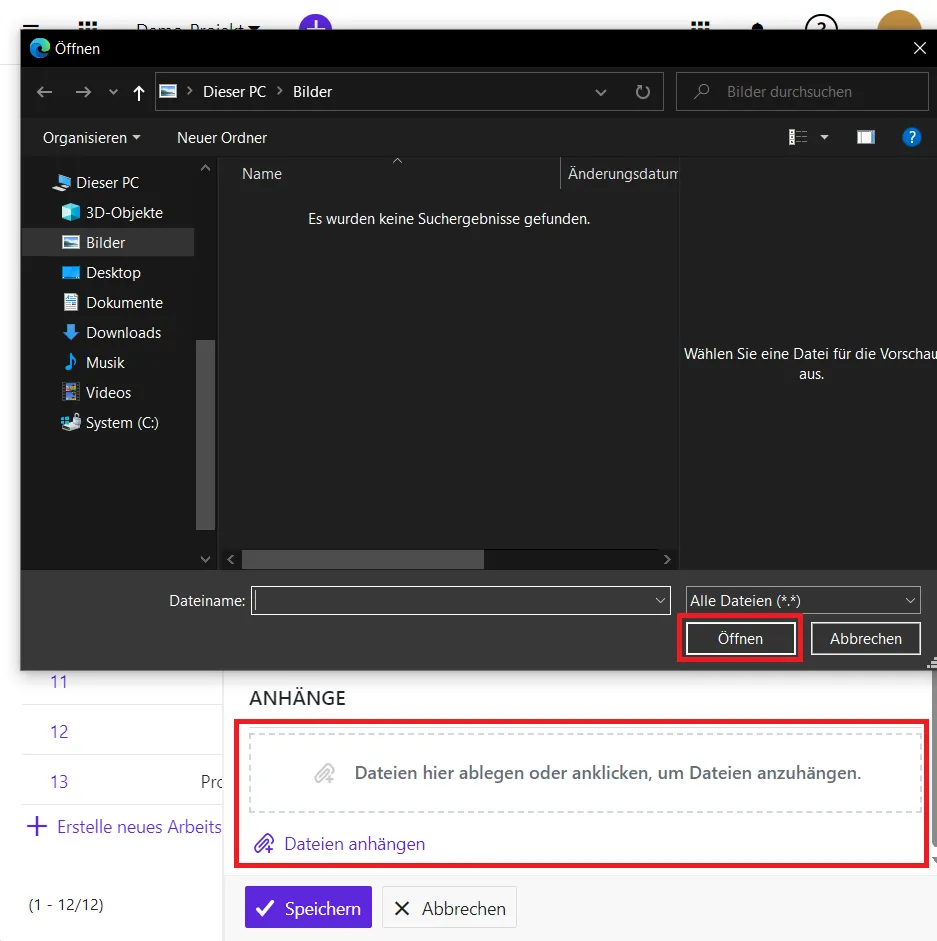This screenshot has width=937, height=941.
Task: Open the Alle Dateien file type dropdown
Action: (803, 601)
